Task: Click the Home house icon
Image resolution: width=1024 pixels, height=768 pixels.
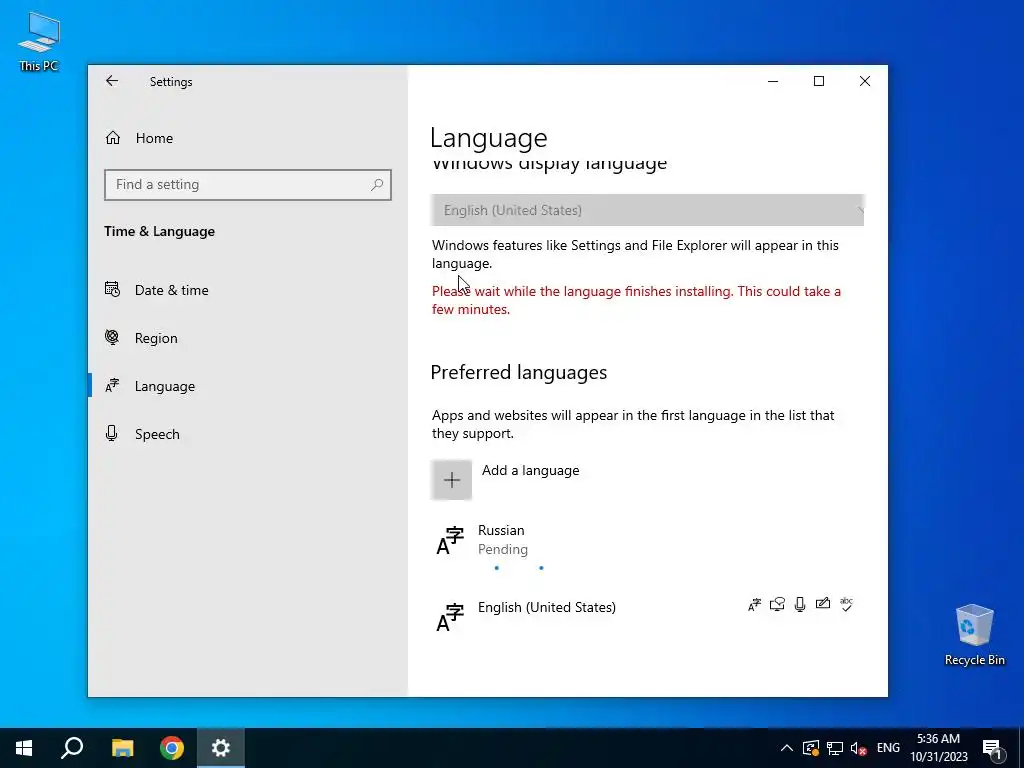Action: [113, 138]
